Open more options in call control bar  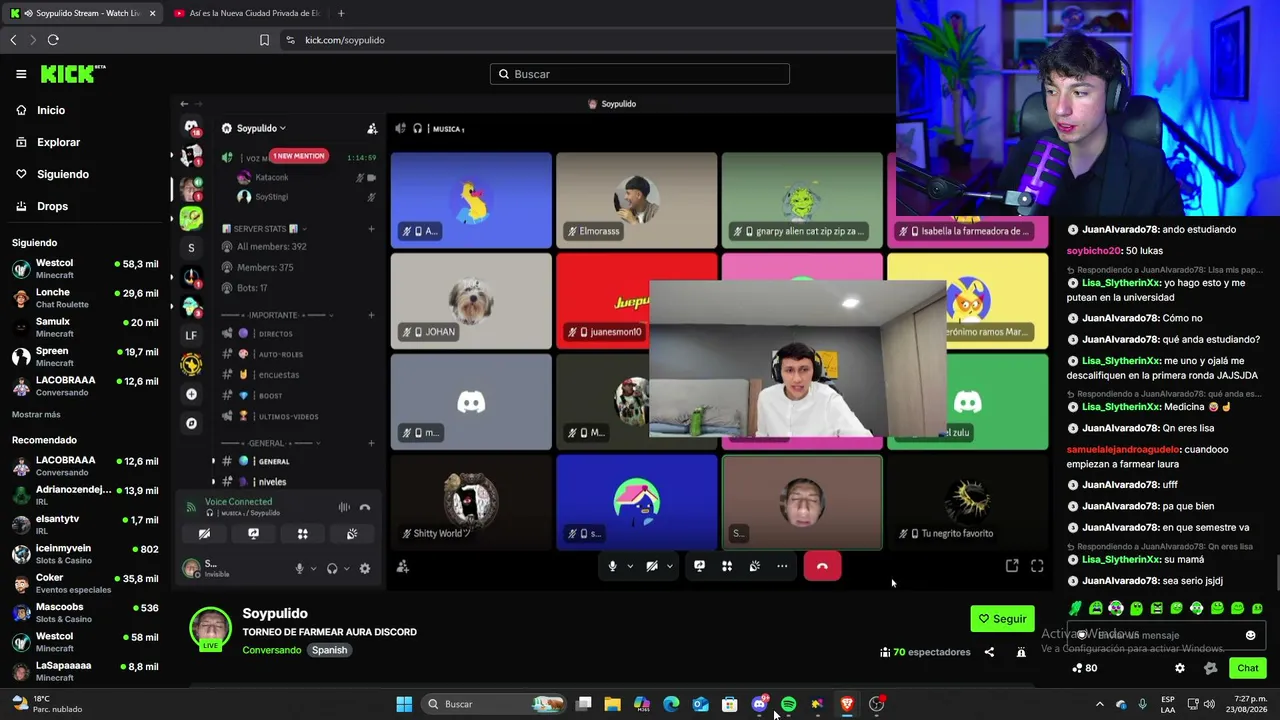point(782,566)
